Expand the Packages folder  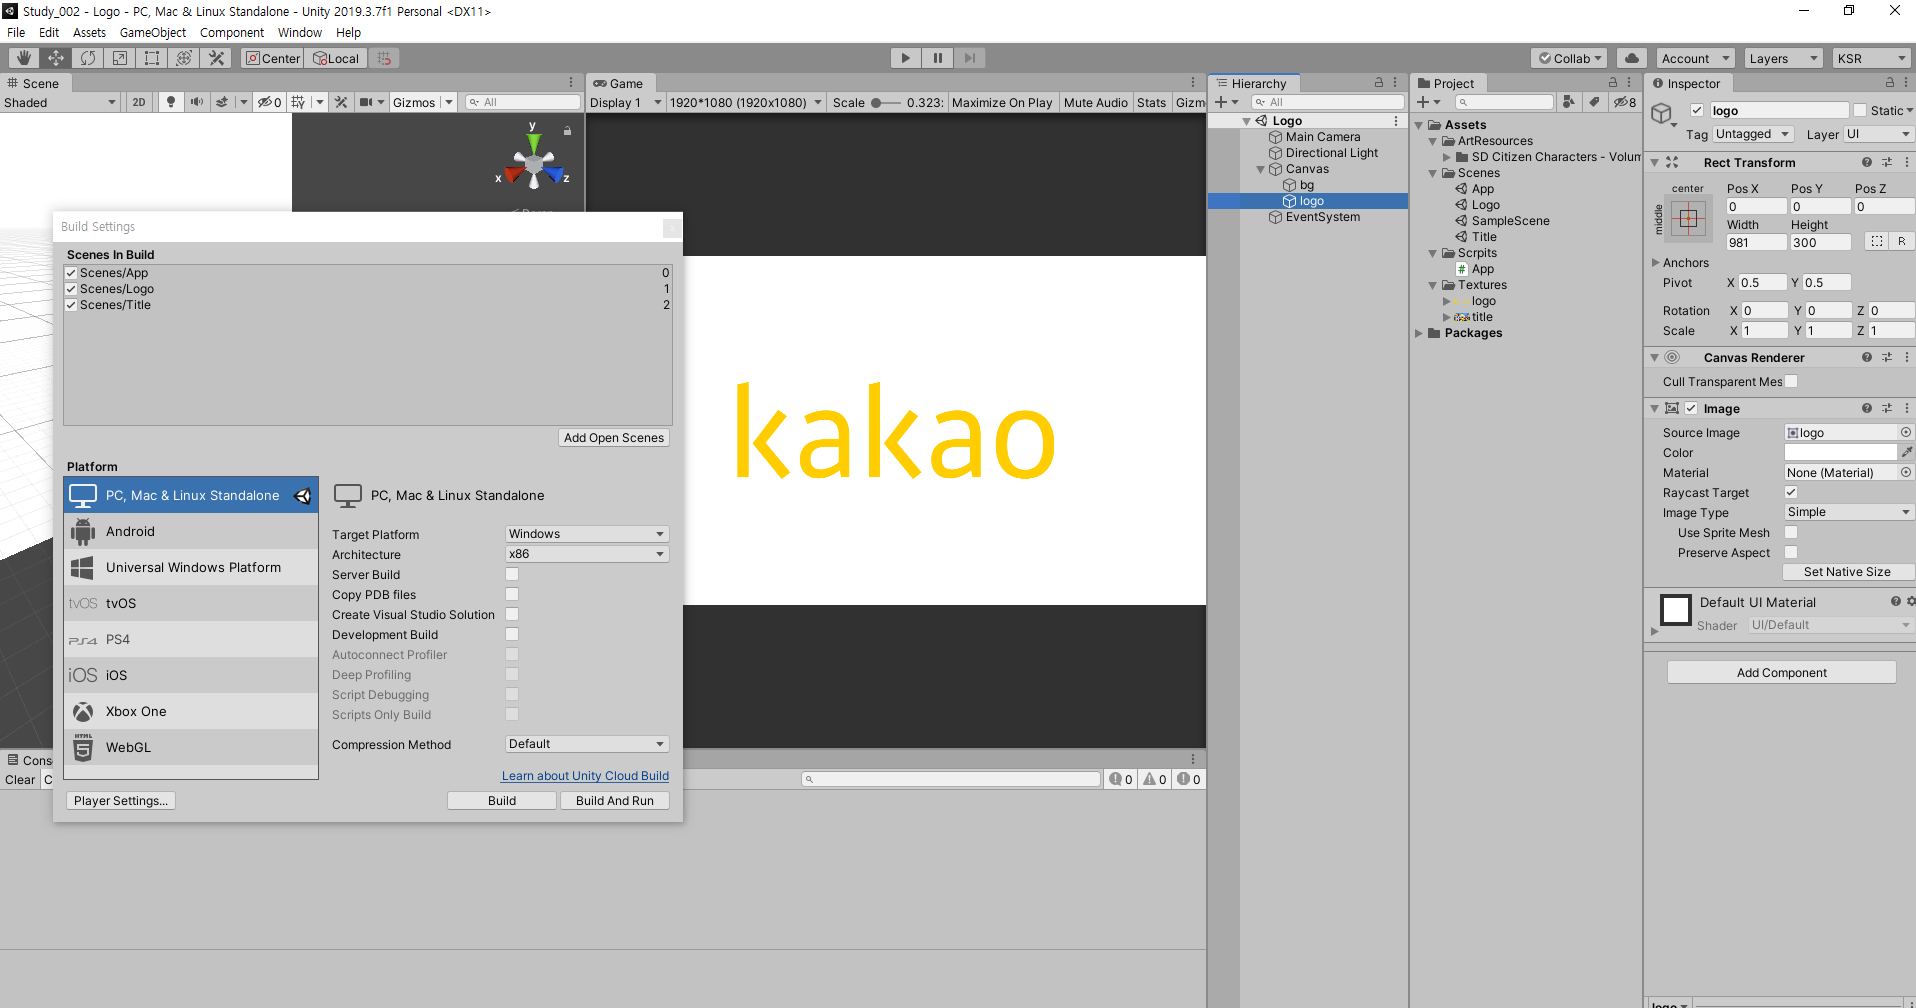[x=1419, y=333]
